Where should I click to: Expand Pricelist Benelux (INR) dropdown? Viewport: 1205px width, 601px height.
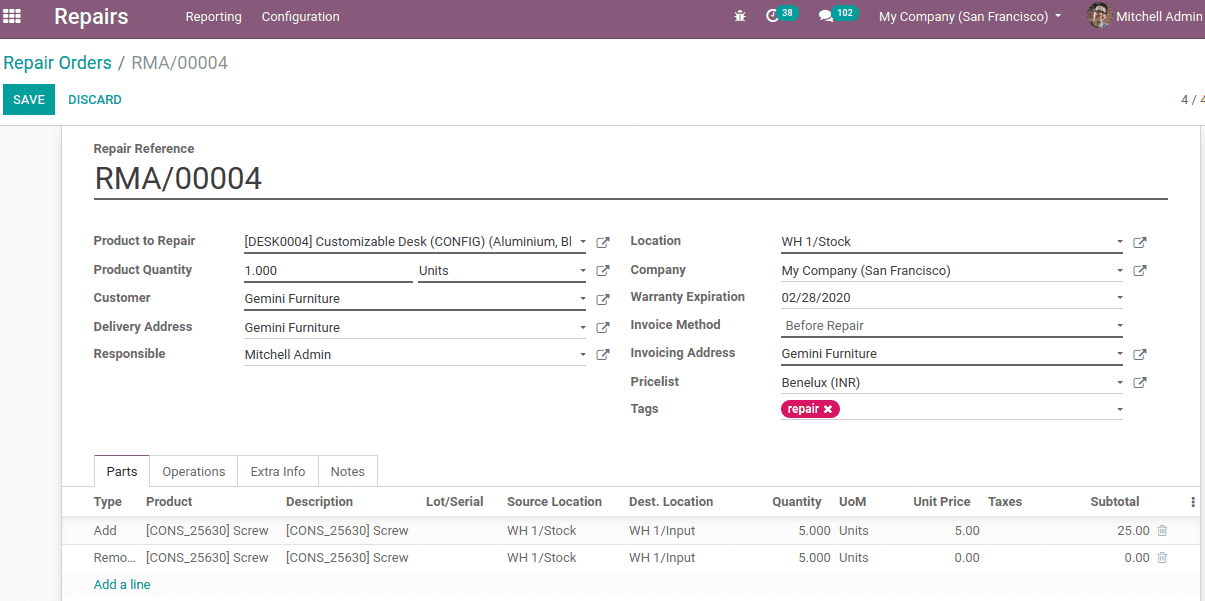[x=1120, y=383]
